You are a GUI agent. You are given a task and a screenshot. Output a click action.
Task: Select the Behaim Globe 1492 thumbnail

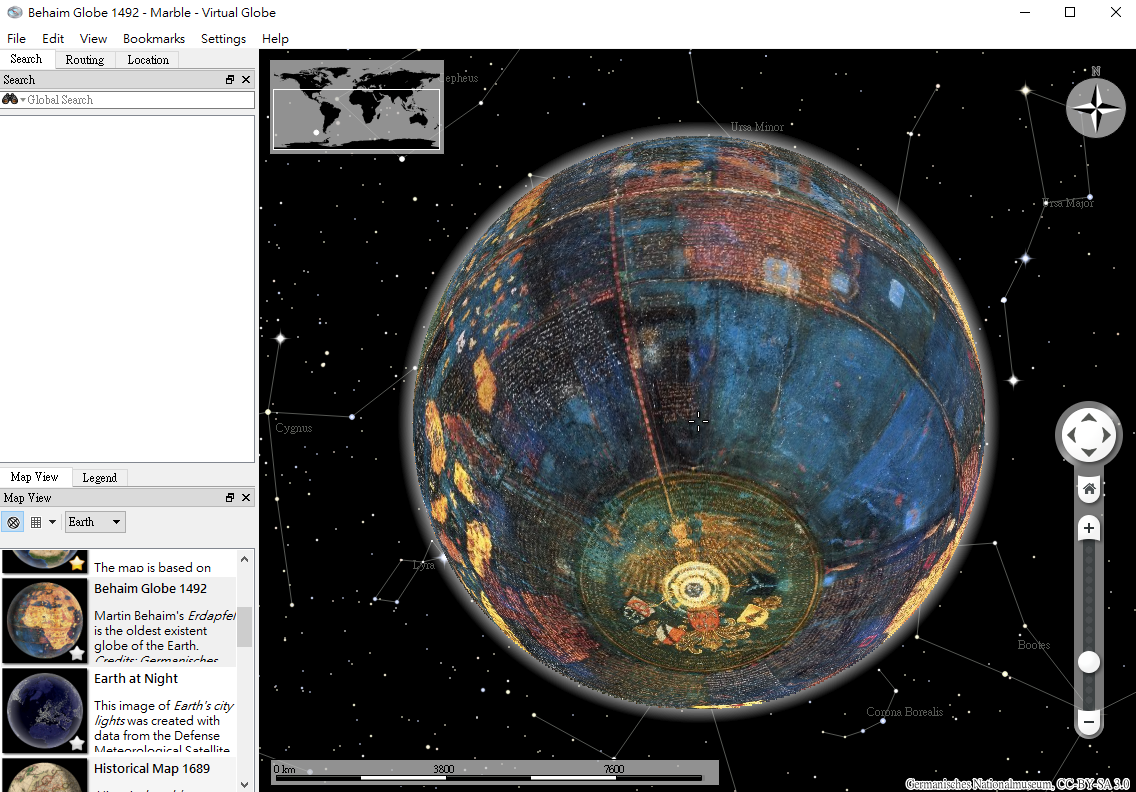tap(44, 621)
